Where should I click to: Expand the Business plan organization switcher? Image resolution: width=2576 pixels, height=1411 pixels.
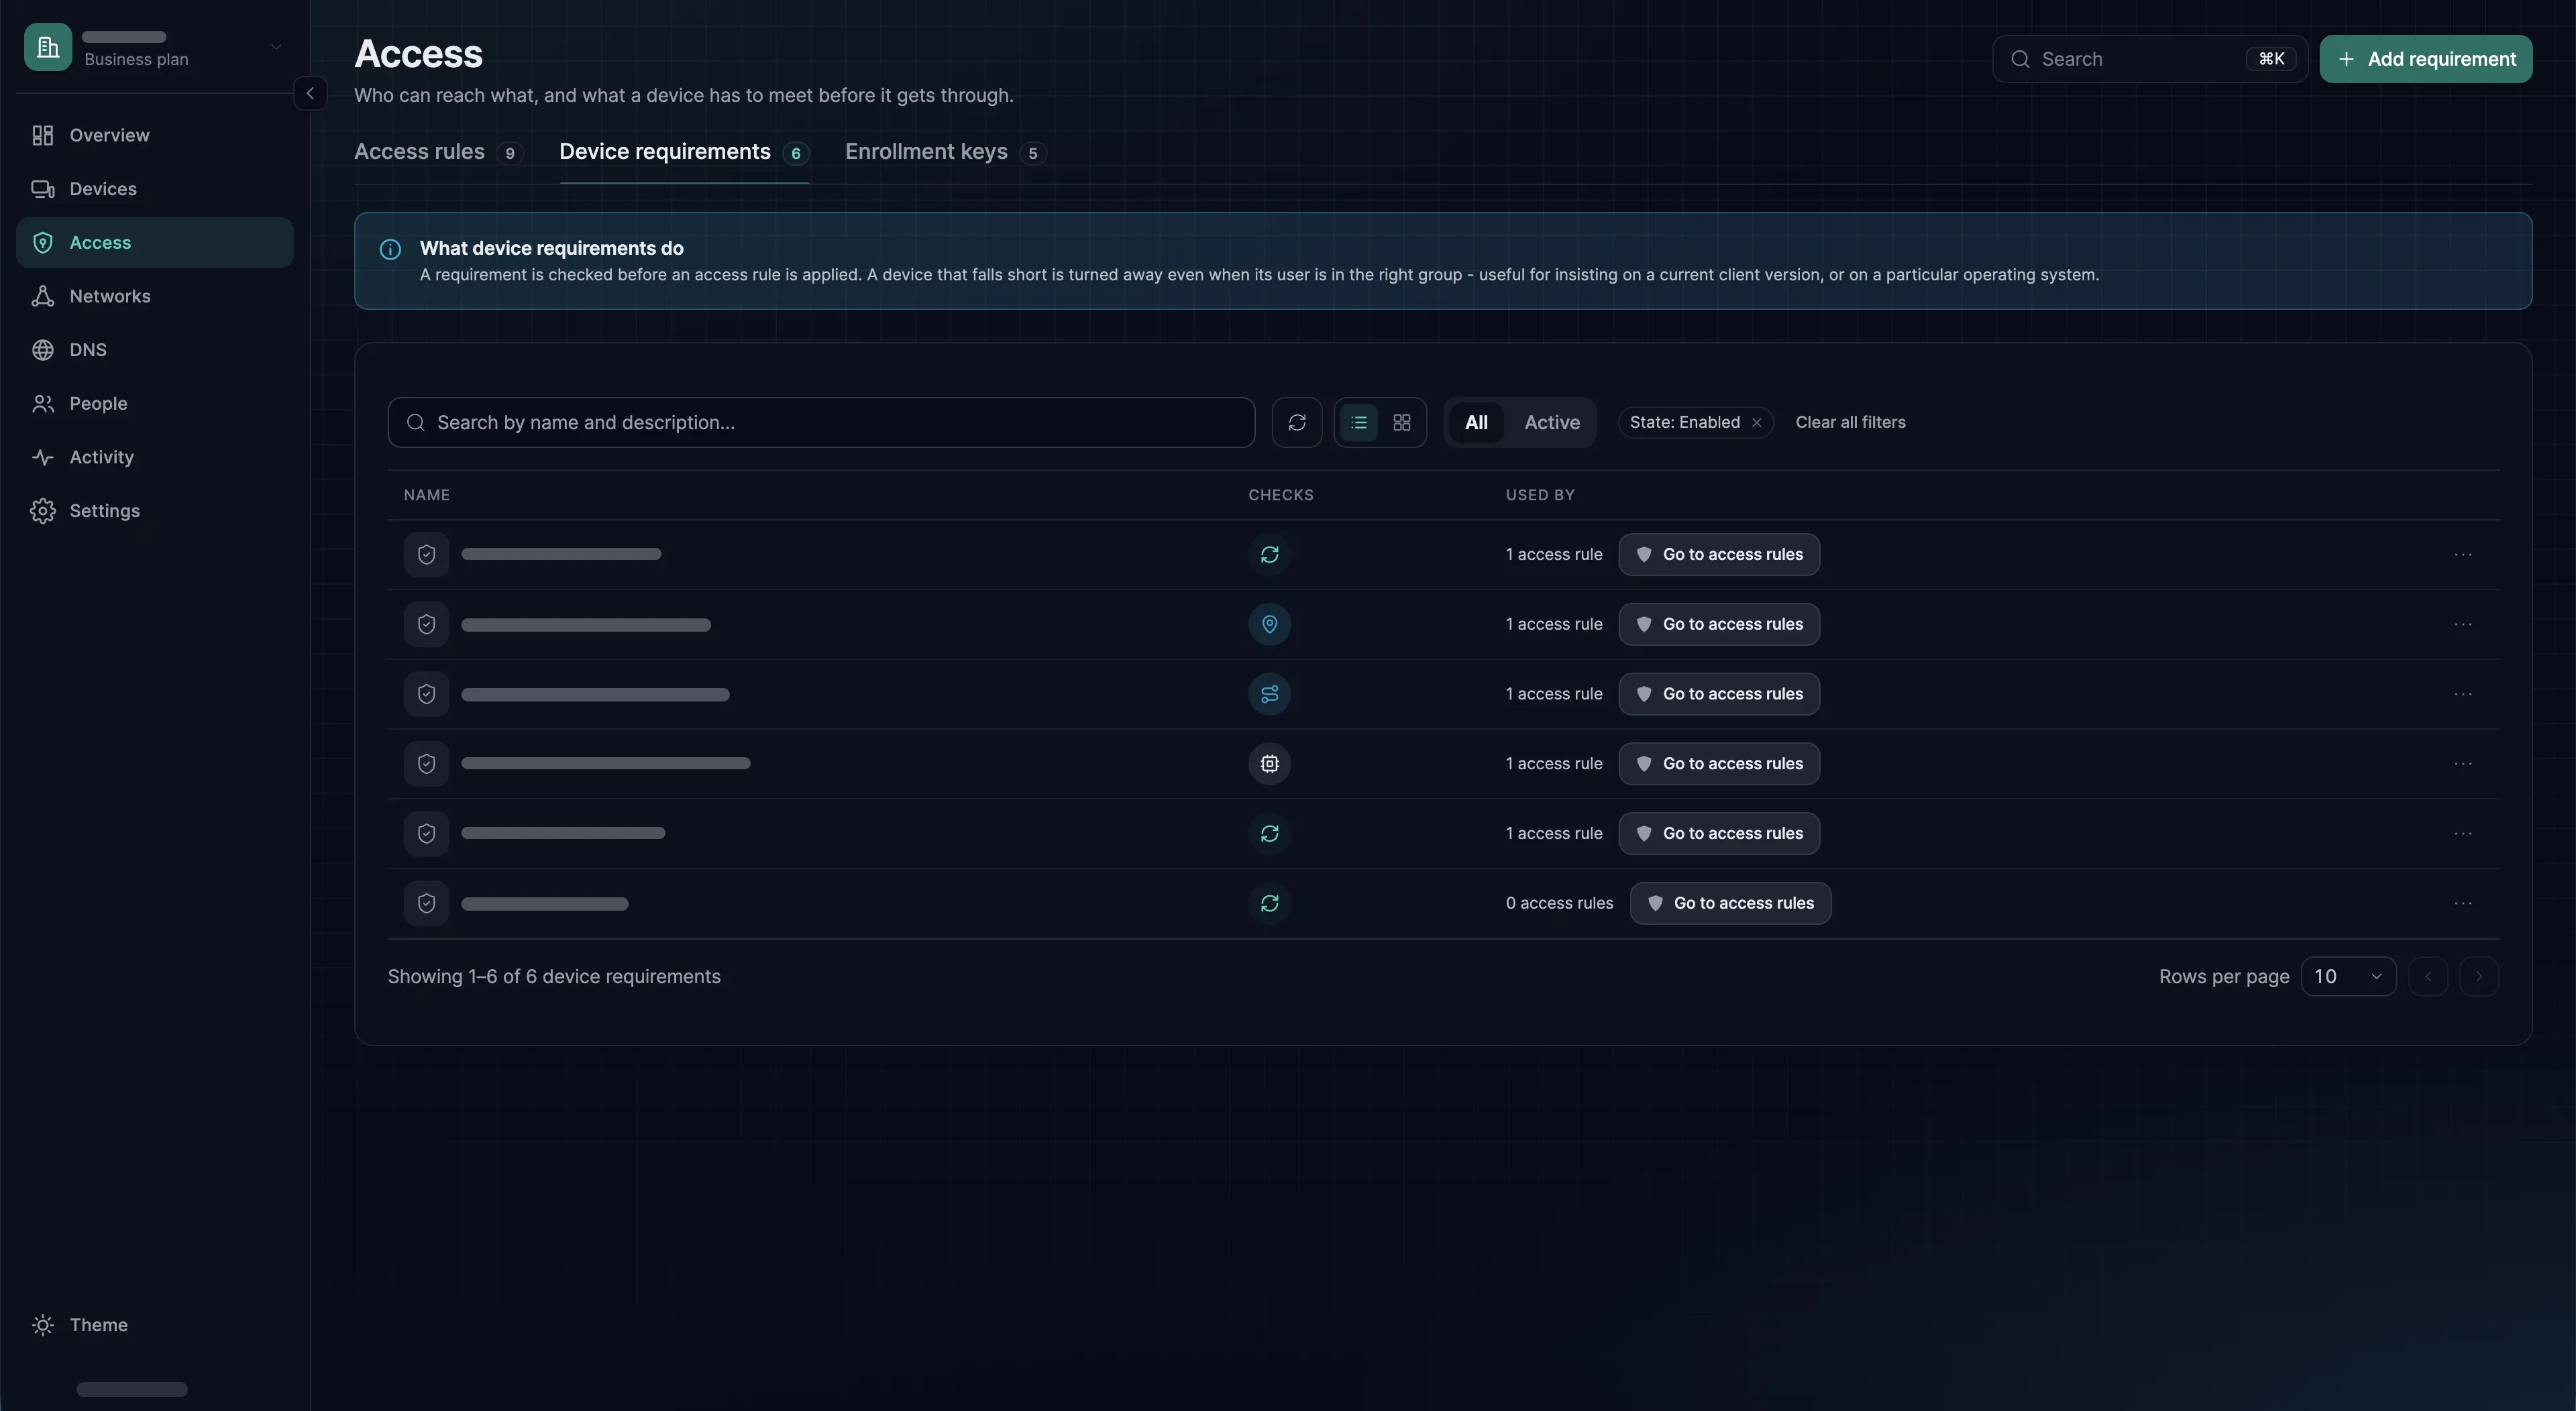[154, 47]
